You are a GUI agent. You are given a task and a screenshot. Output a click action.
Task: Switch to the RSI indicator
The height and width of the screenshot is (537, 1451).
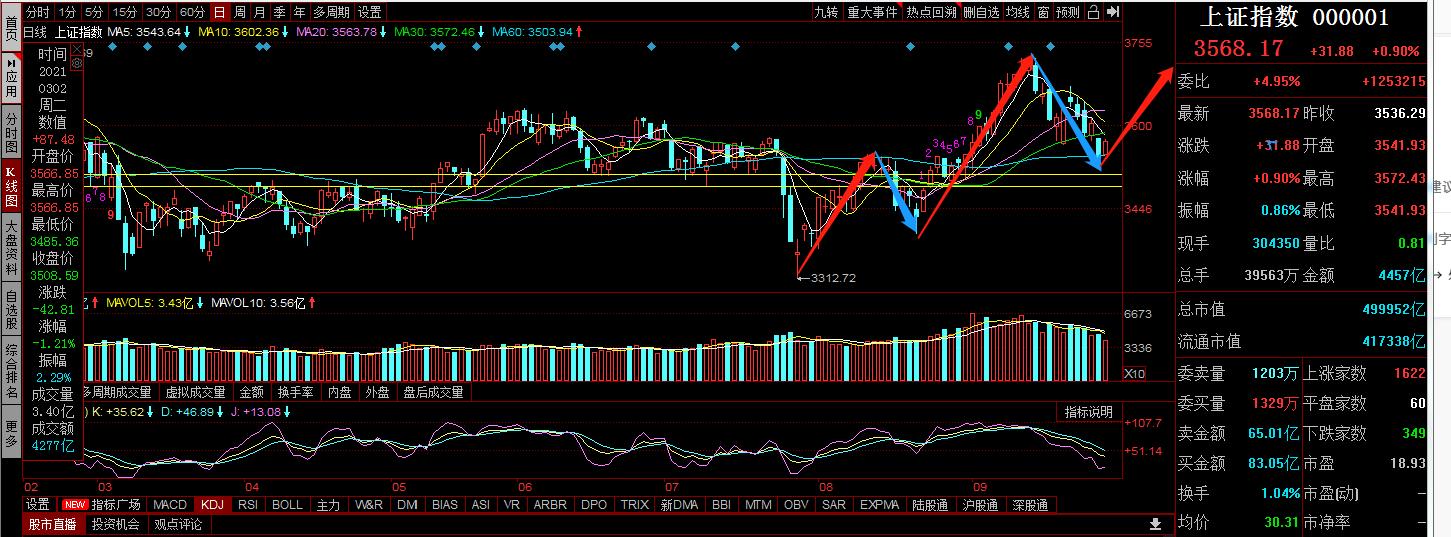coord(248,505)
